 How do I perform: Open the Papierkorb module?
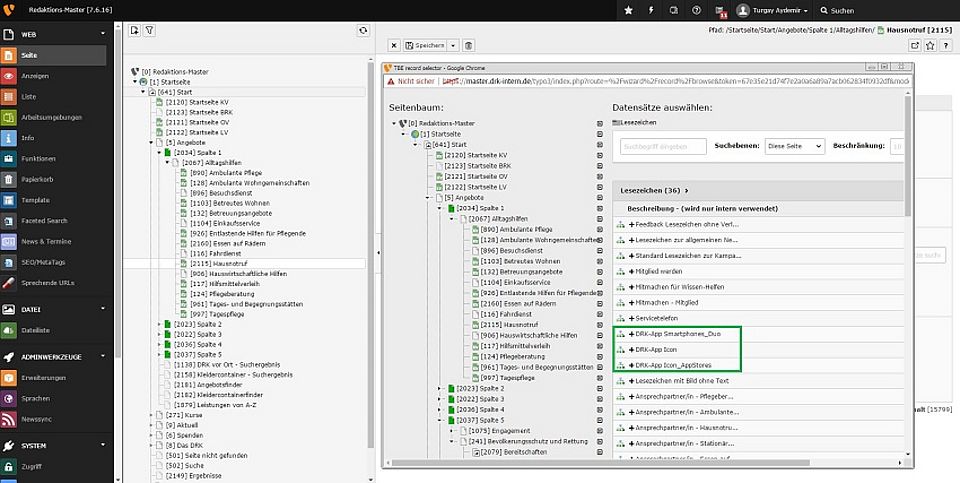(x=36, y=180)
